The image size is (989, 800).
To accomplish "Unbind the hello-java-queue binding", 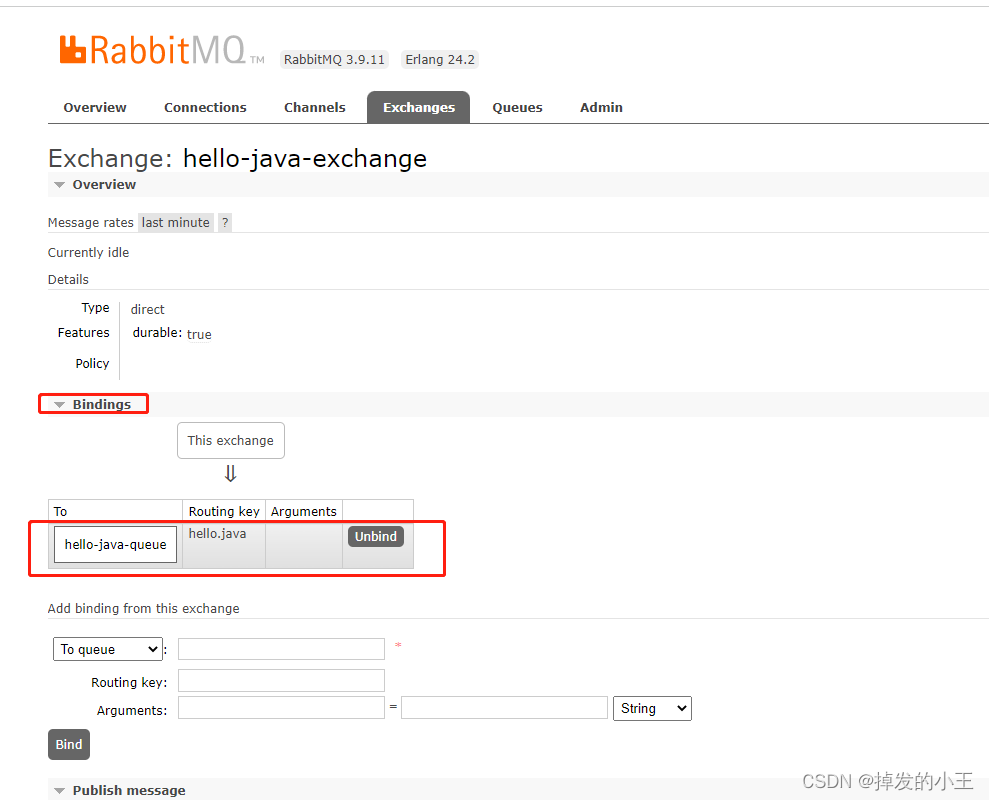I will click(x=375, y=536).
